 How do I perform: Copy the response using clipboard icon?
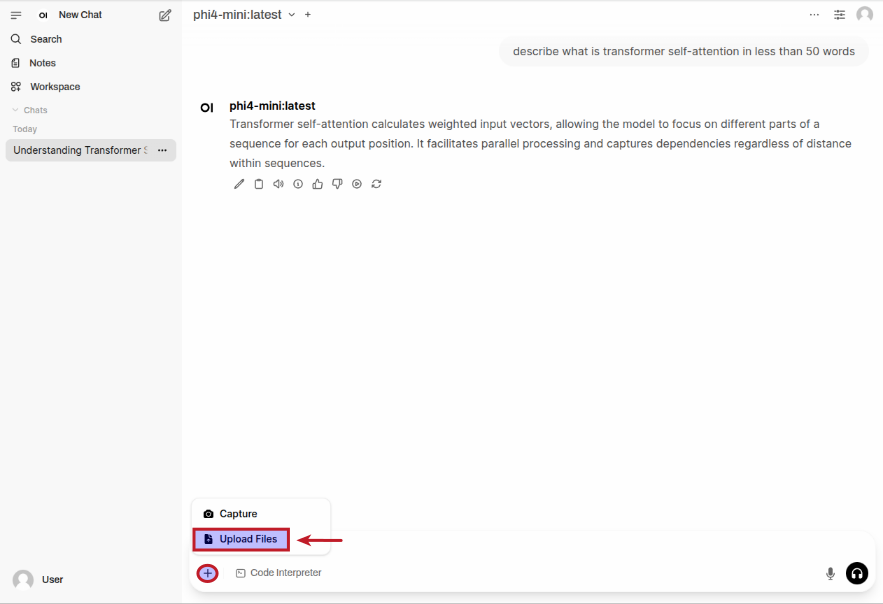258,183
